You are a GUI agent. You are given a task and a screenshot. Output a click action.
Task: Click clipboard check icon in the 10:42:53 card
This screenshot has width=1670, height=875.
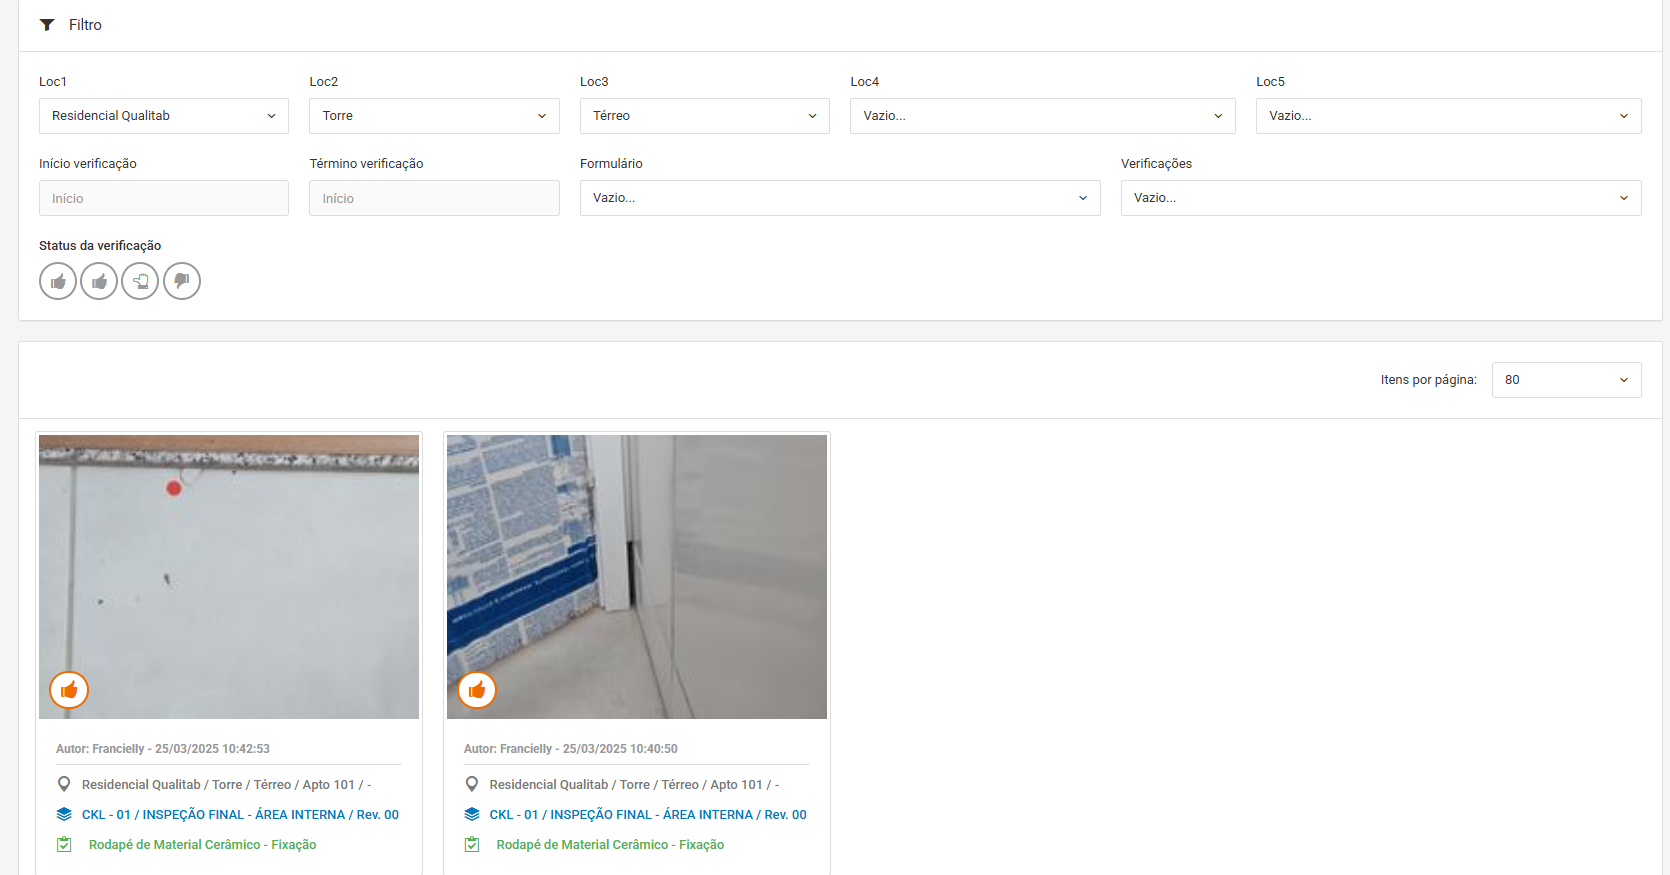click(x=64, y=844)
